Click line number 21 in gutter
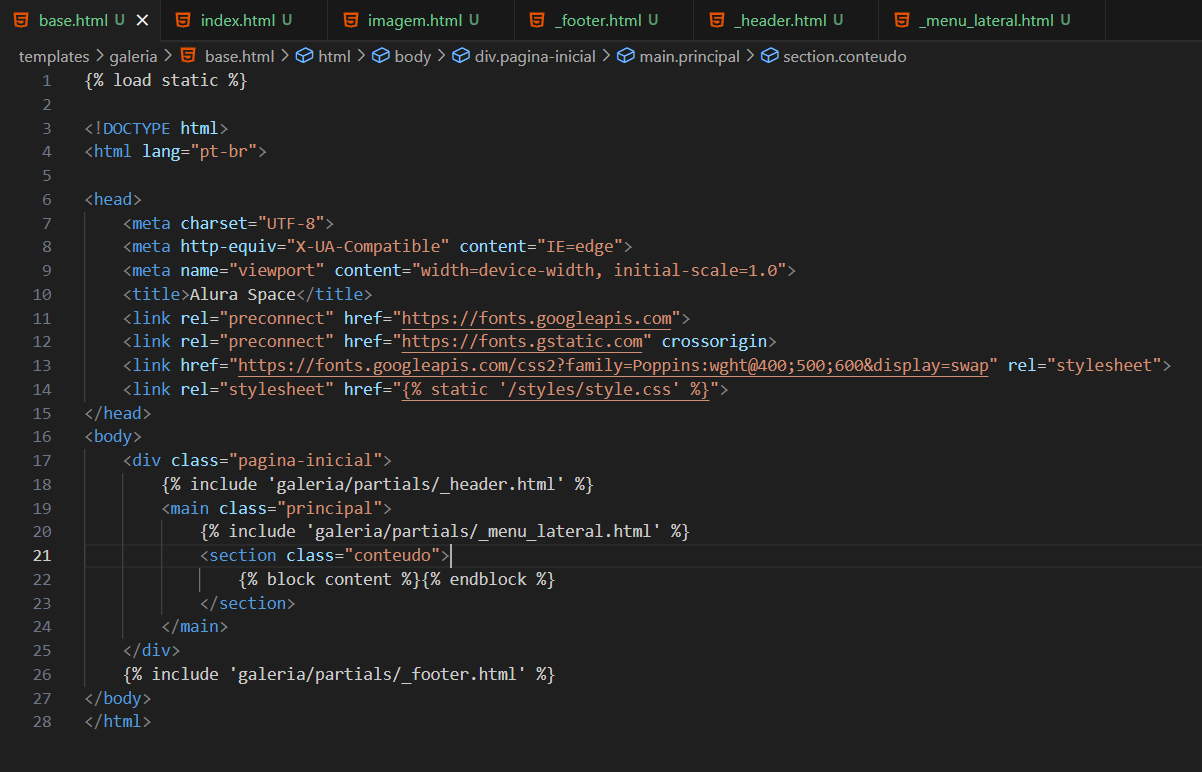The image size is (1202, 772). coord(42,556)
